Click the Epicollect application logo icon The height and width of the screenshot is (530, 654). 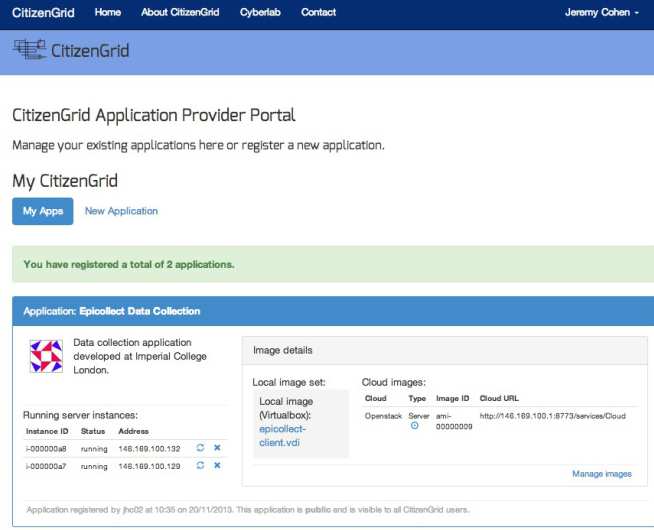[x=45, y=357]
